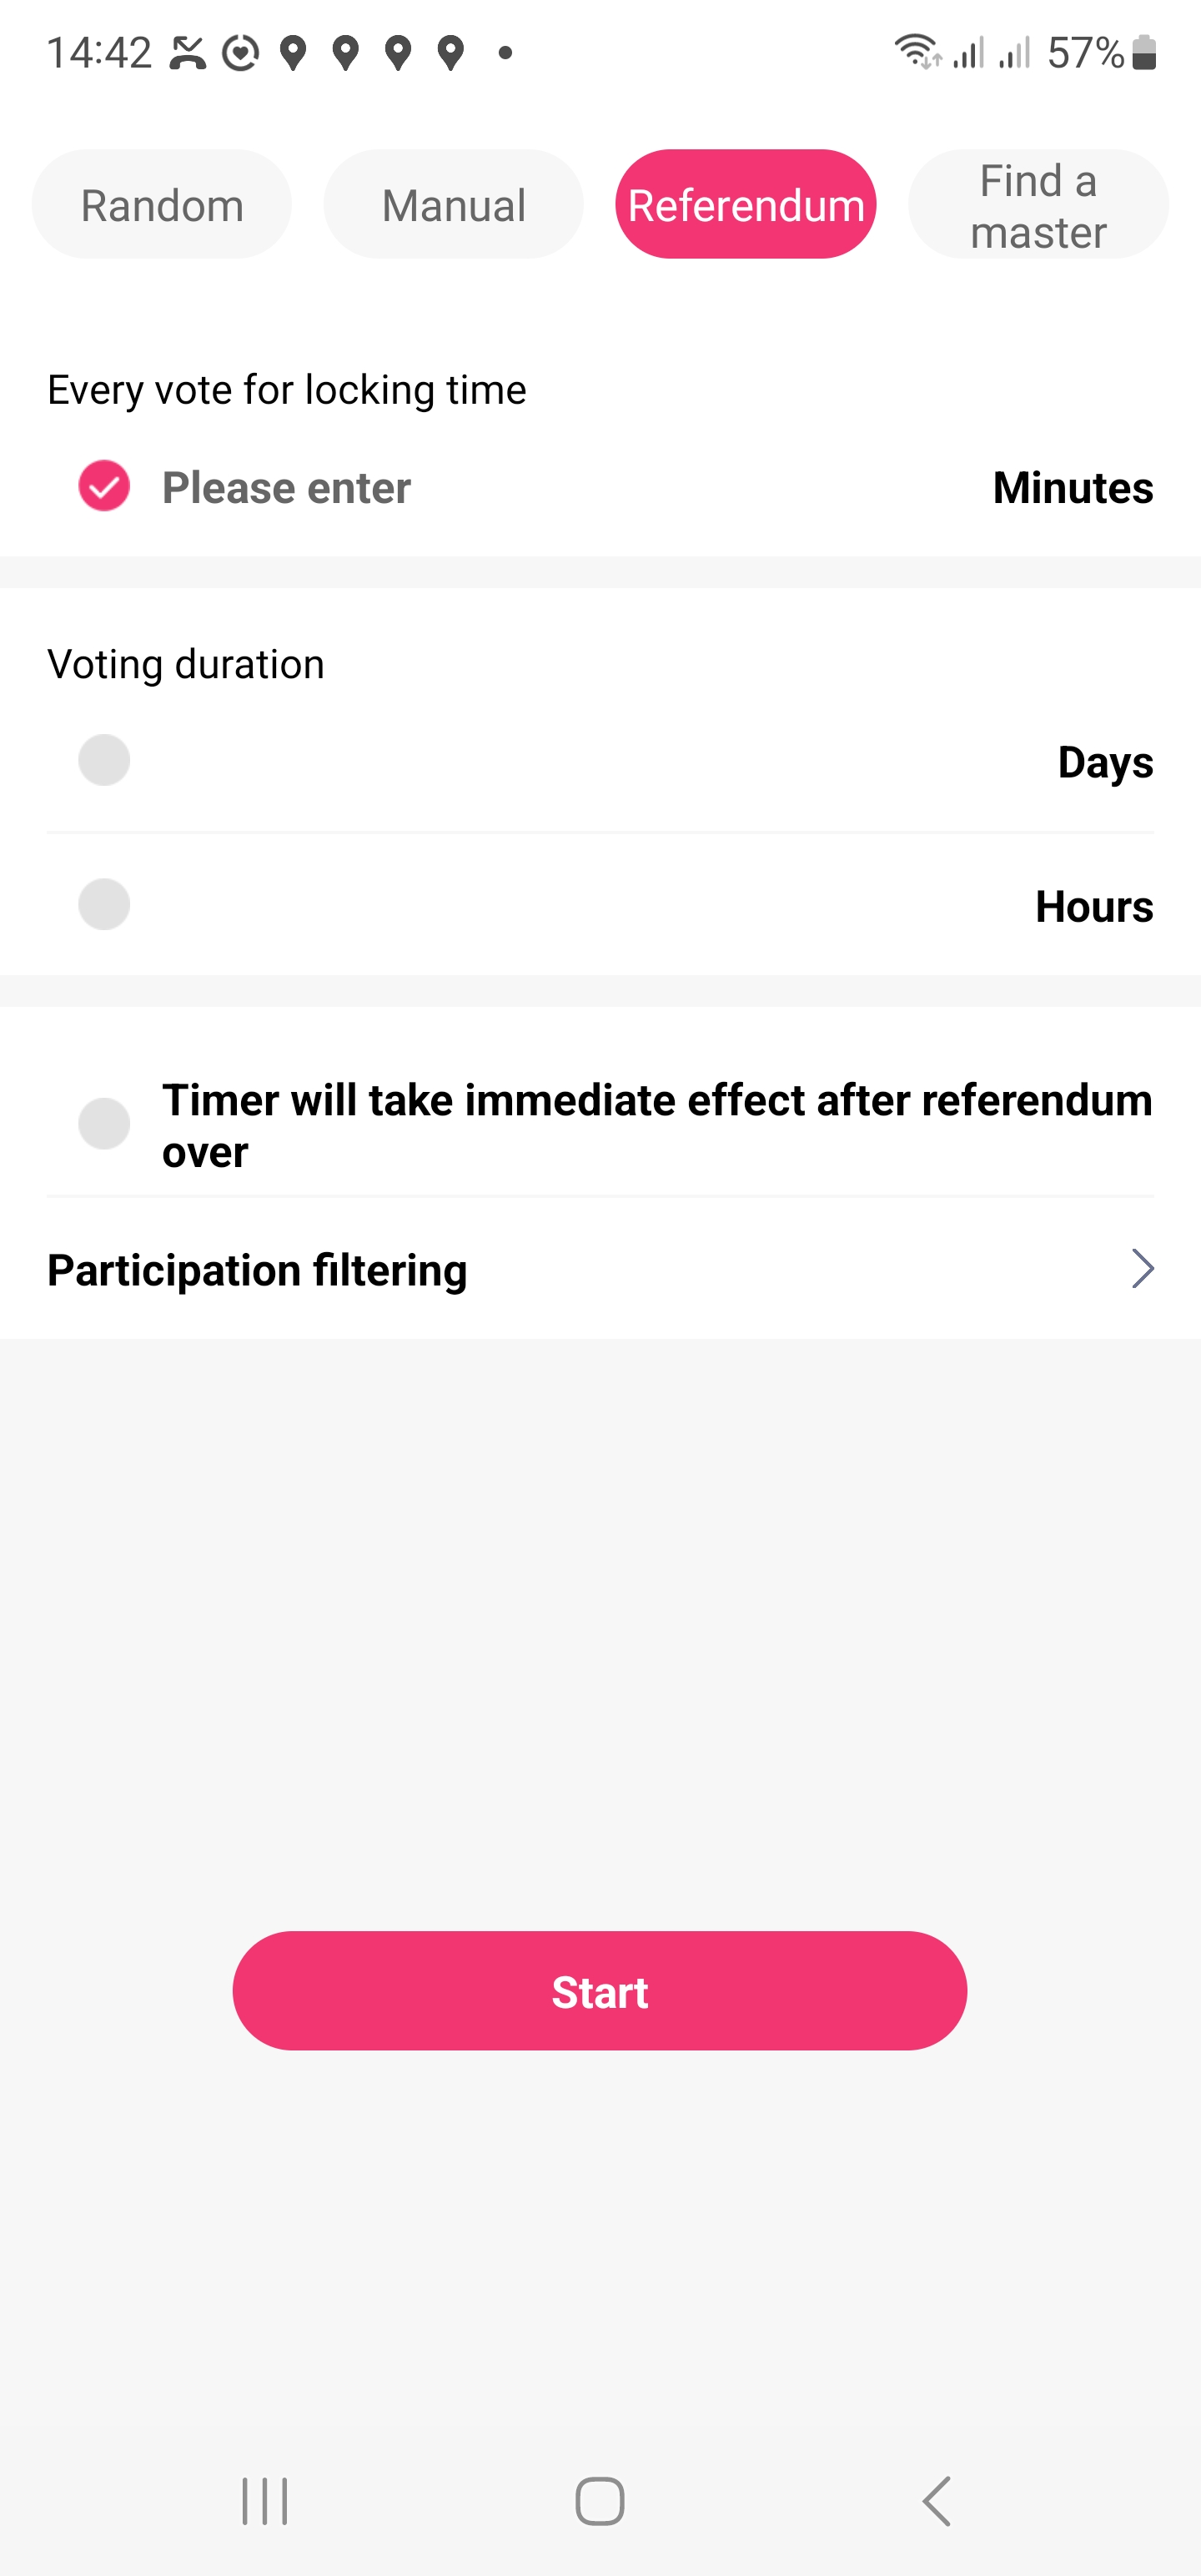
Task: Select the Referendum tab
Action: (746, 205)
